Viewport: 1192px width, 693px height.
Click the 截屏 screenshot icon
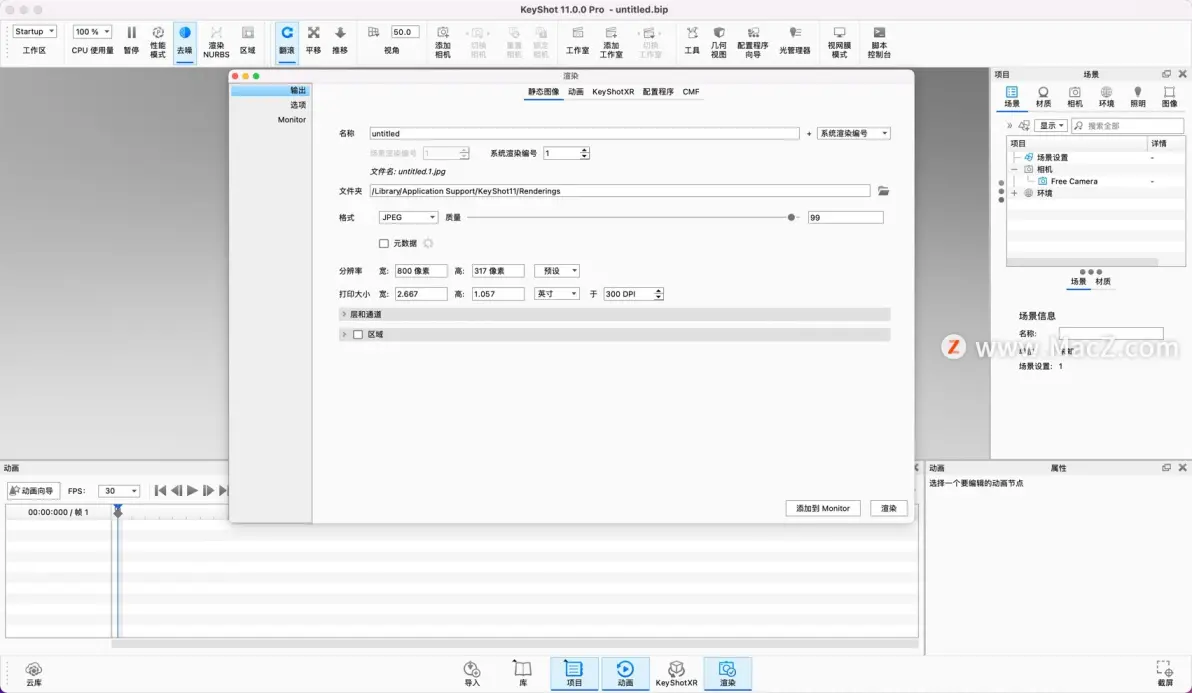coord(1165,674)
